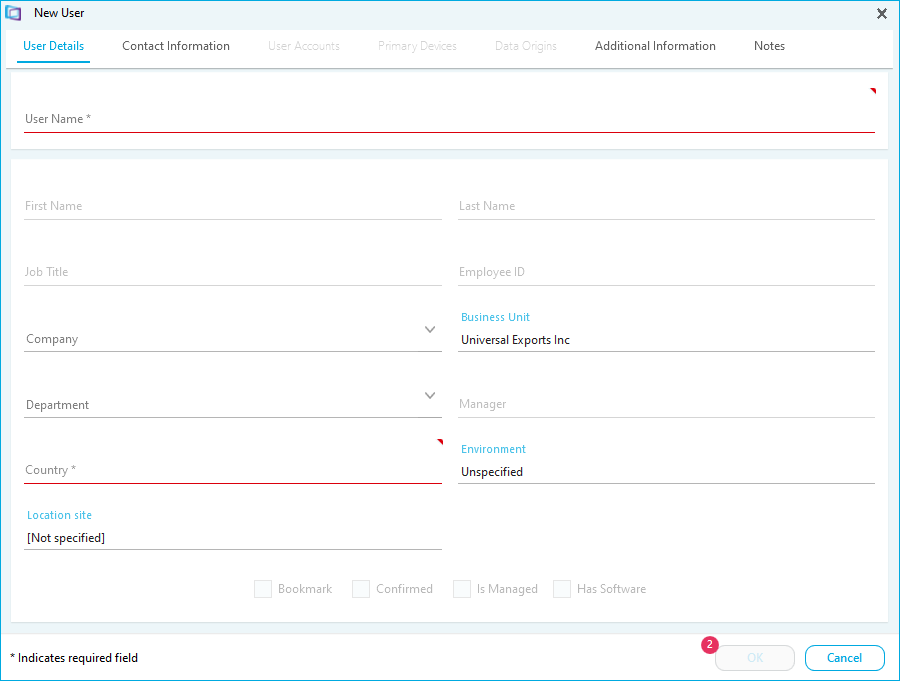900x681 pixels.
Task: Tick the Confirmed checkbox
Action: point(361,589)
